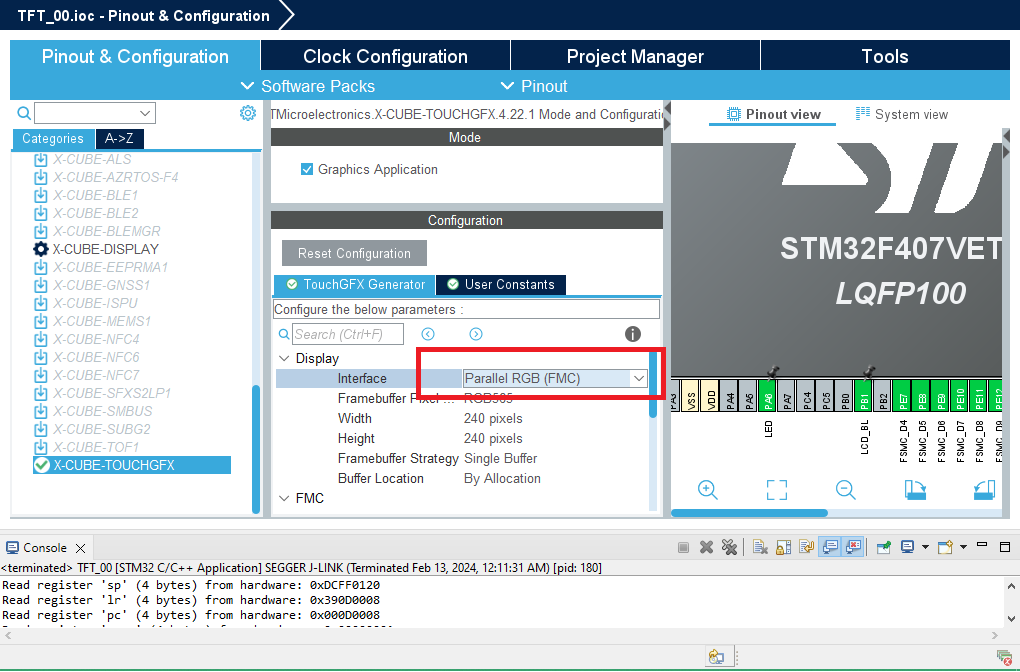
Task: Switch to the Clock Configuration tab
Action: coord(385,55)
